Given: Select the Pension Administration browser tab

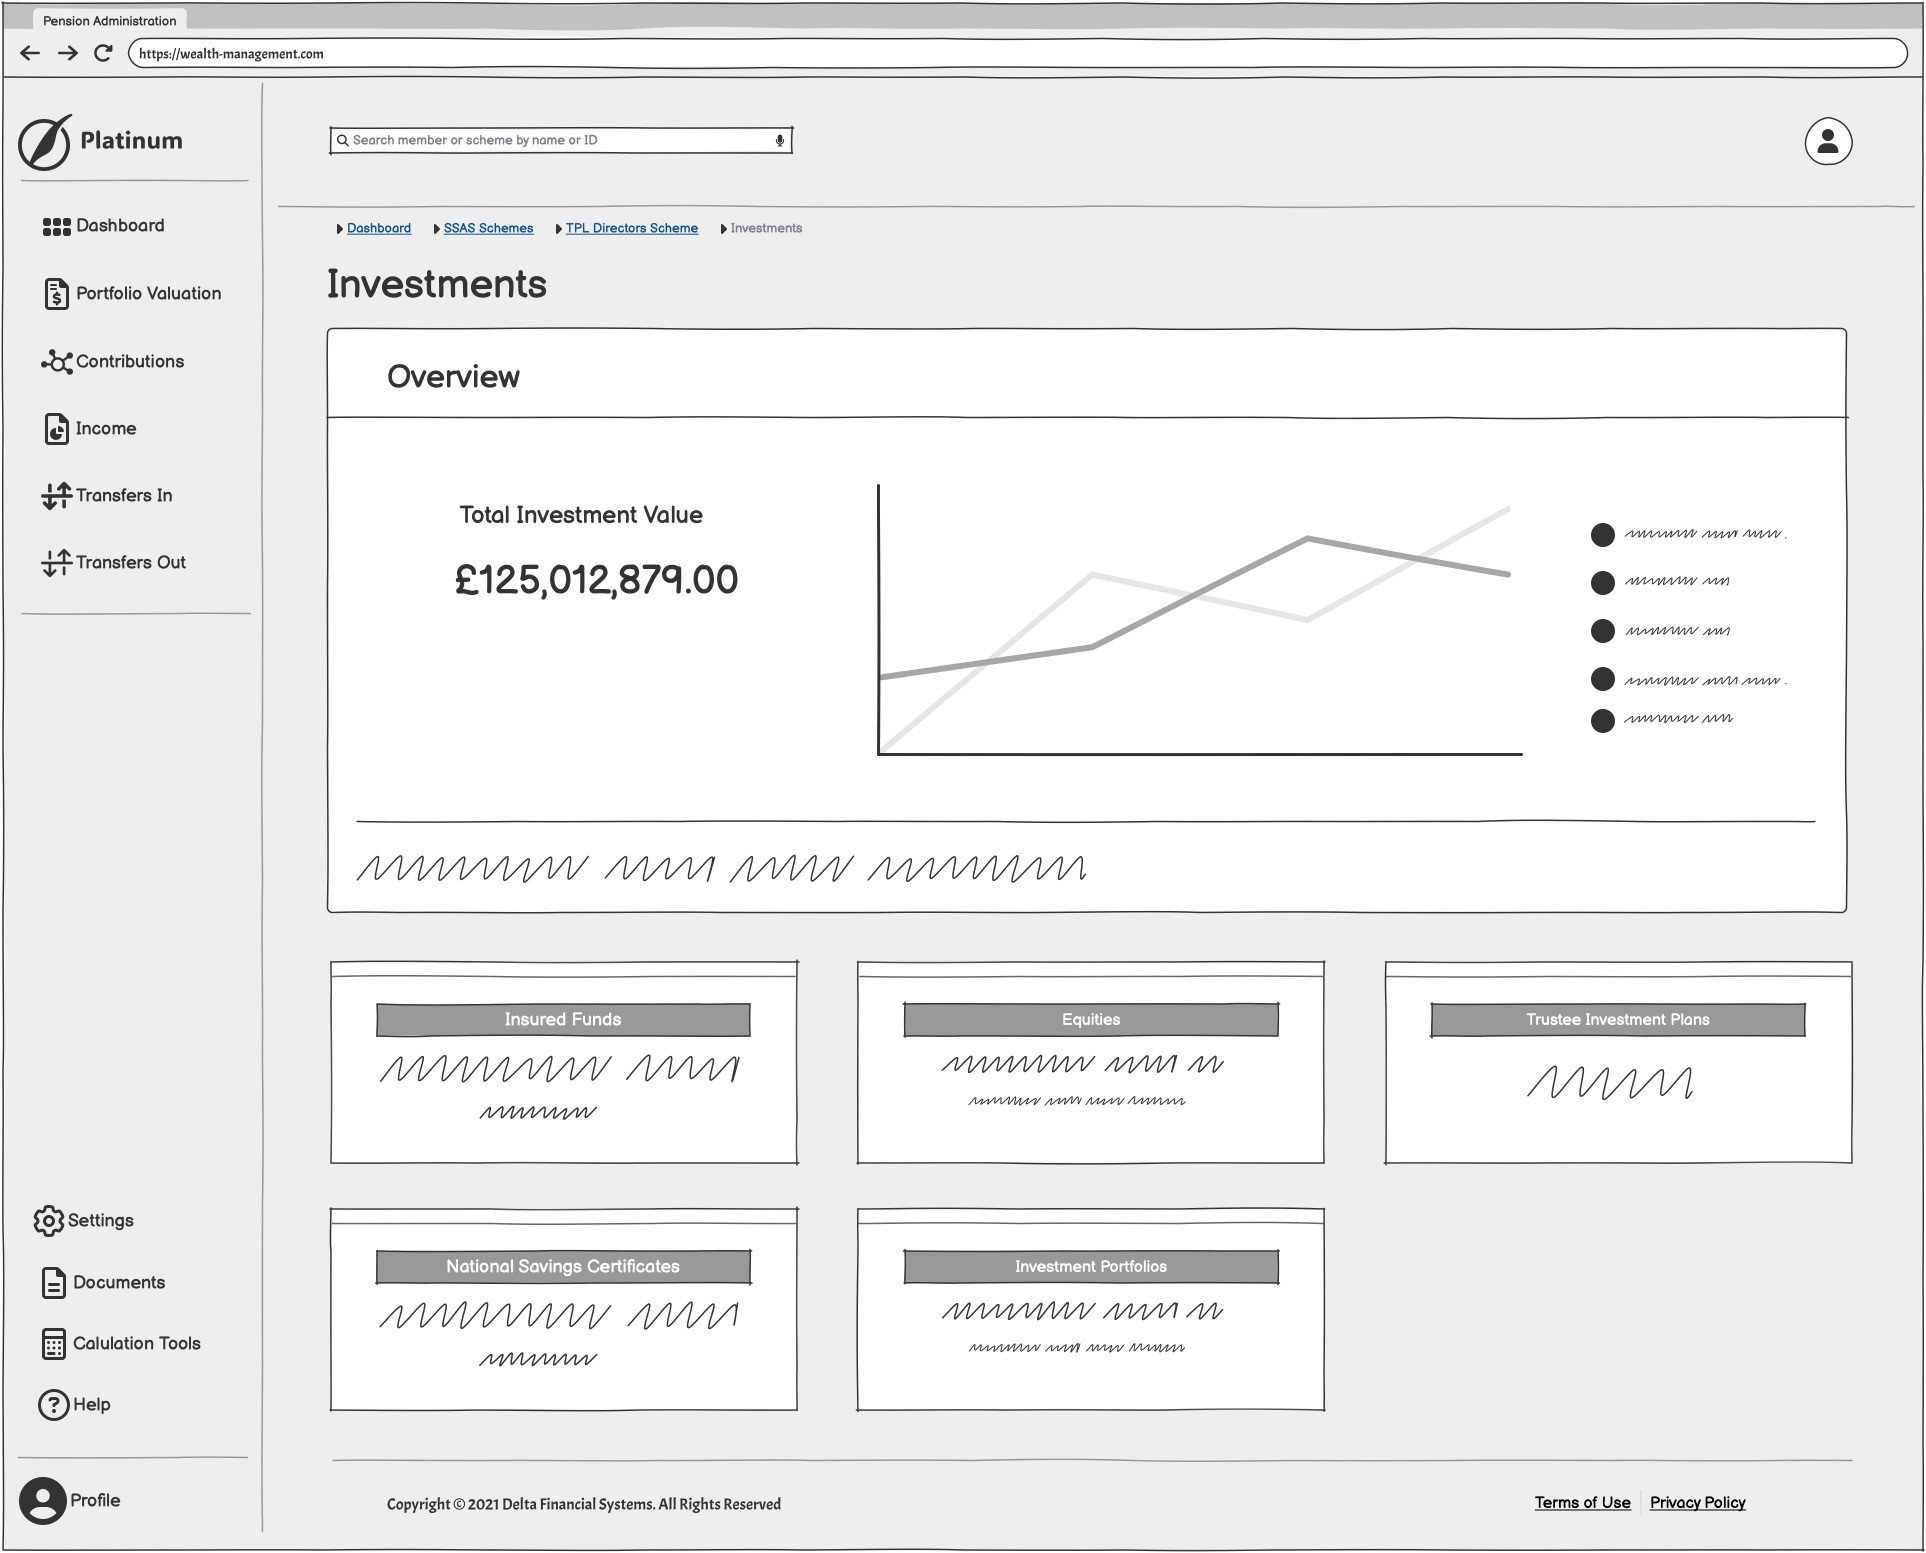Looking at the screenshot, I should coord(109,20).
